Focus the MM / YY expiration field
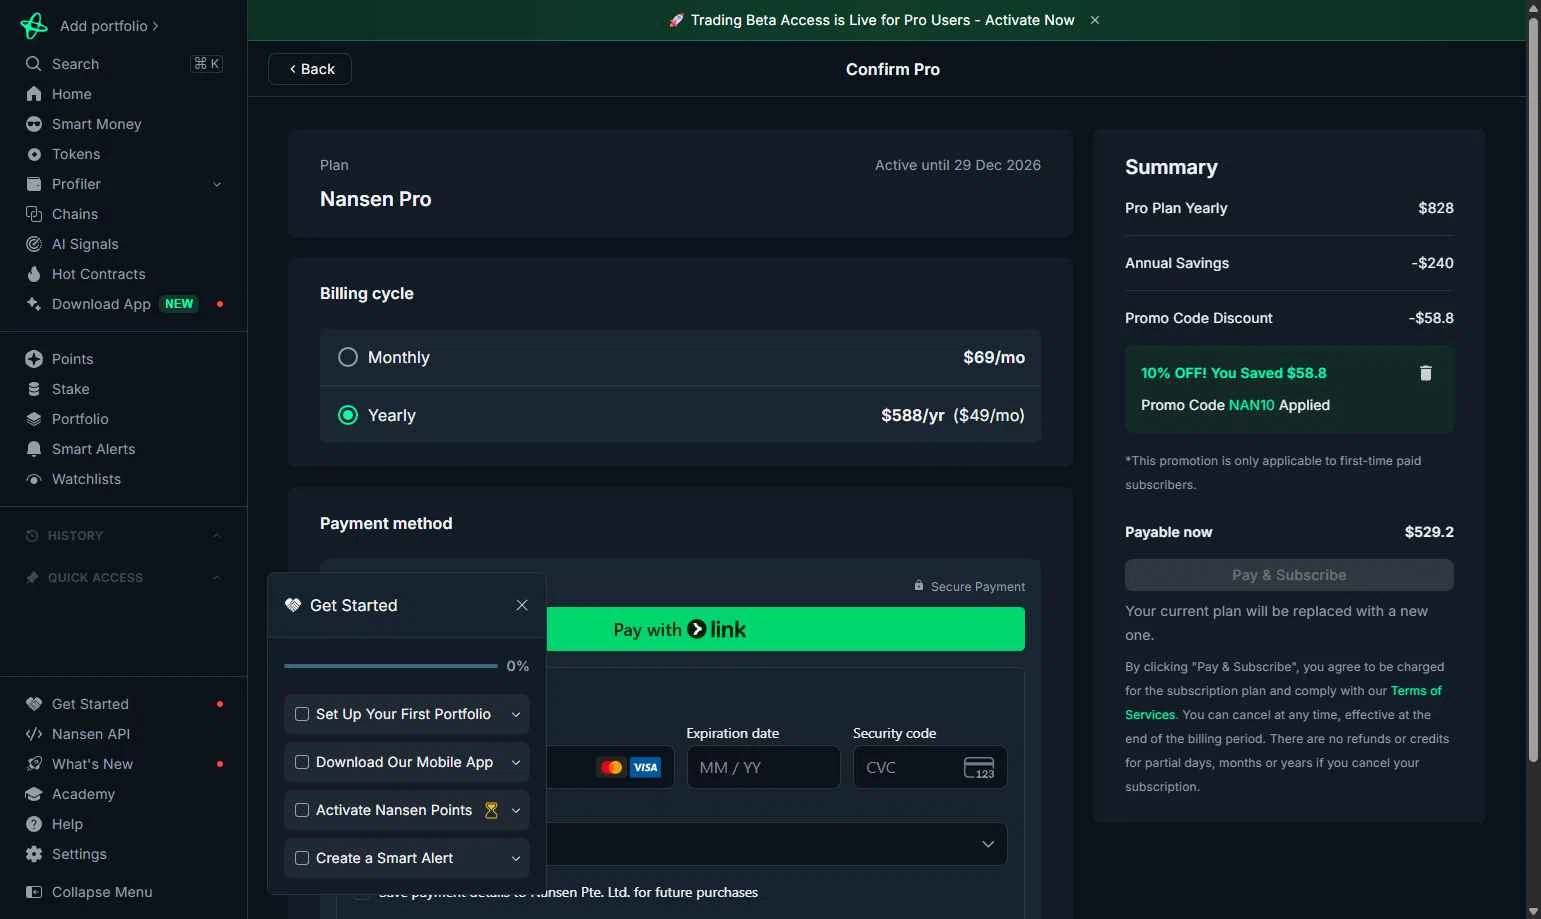1541x919 pixels. tap(763, 767)
